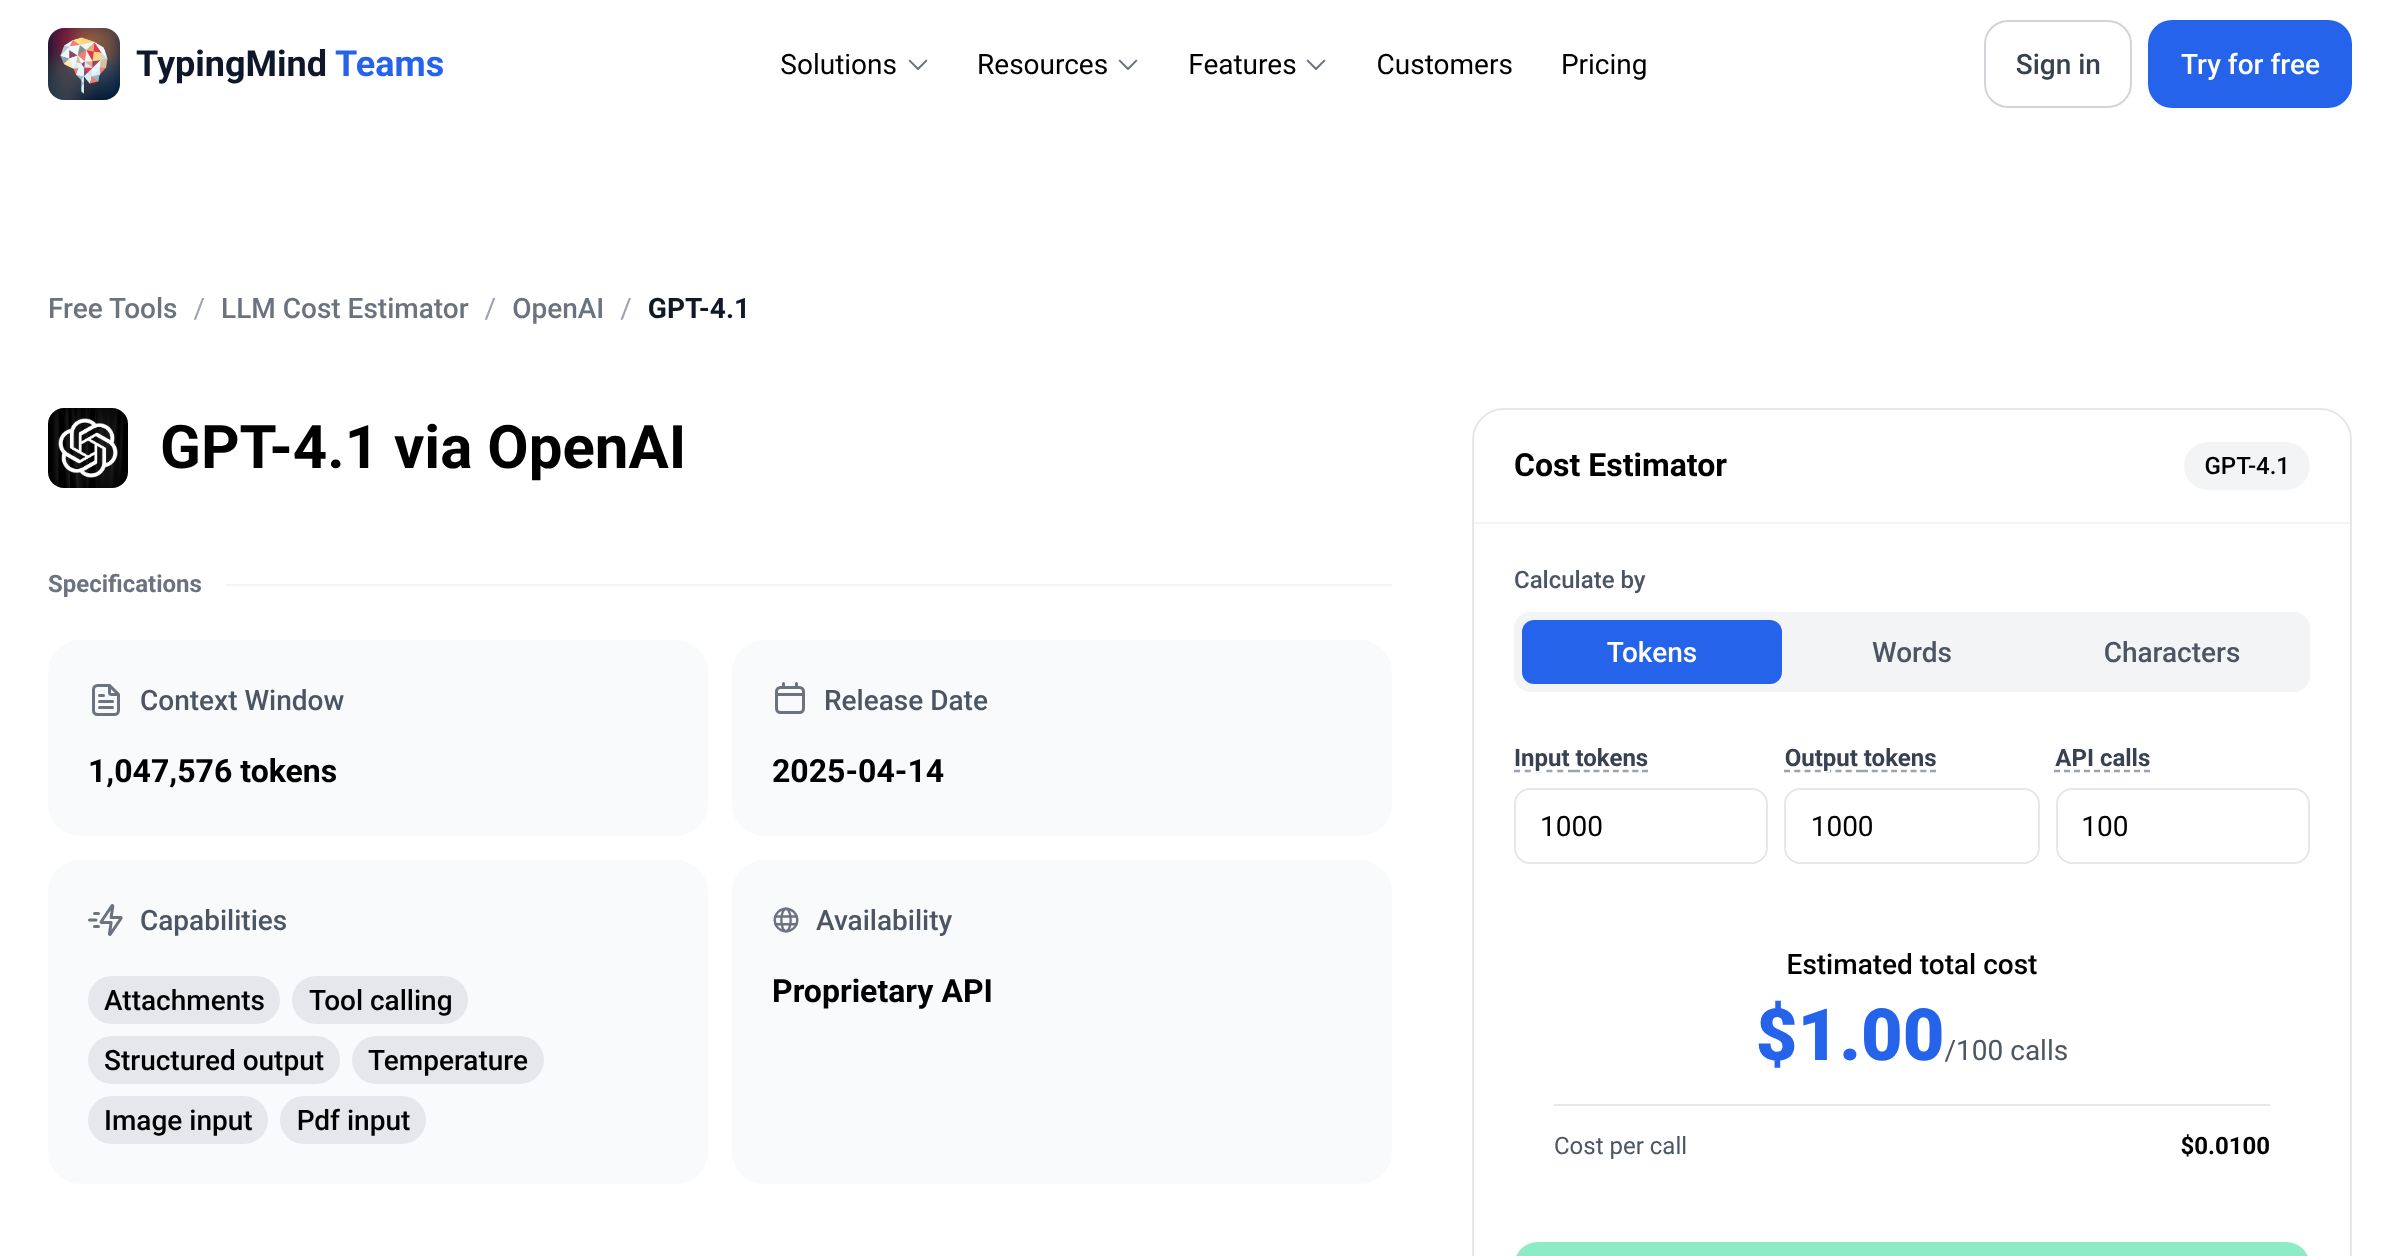This screenshot has width=2400, height=1256.
Task: Open the Customers page
Action: tap(1444, 65)
